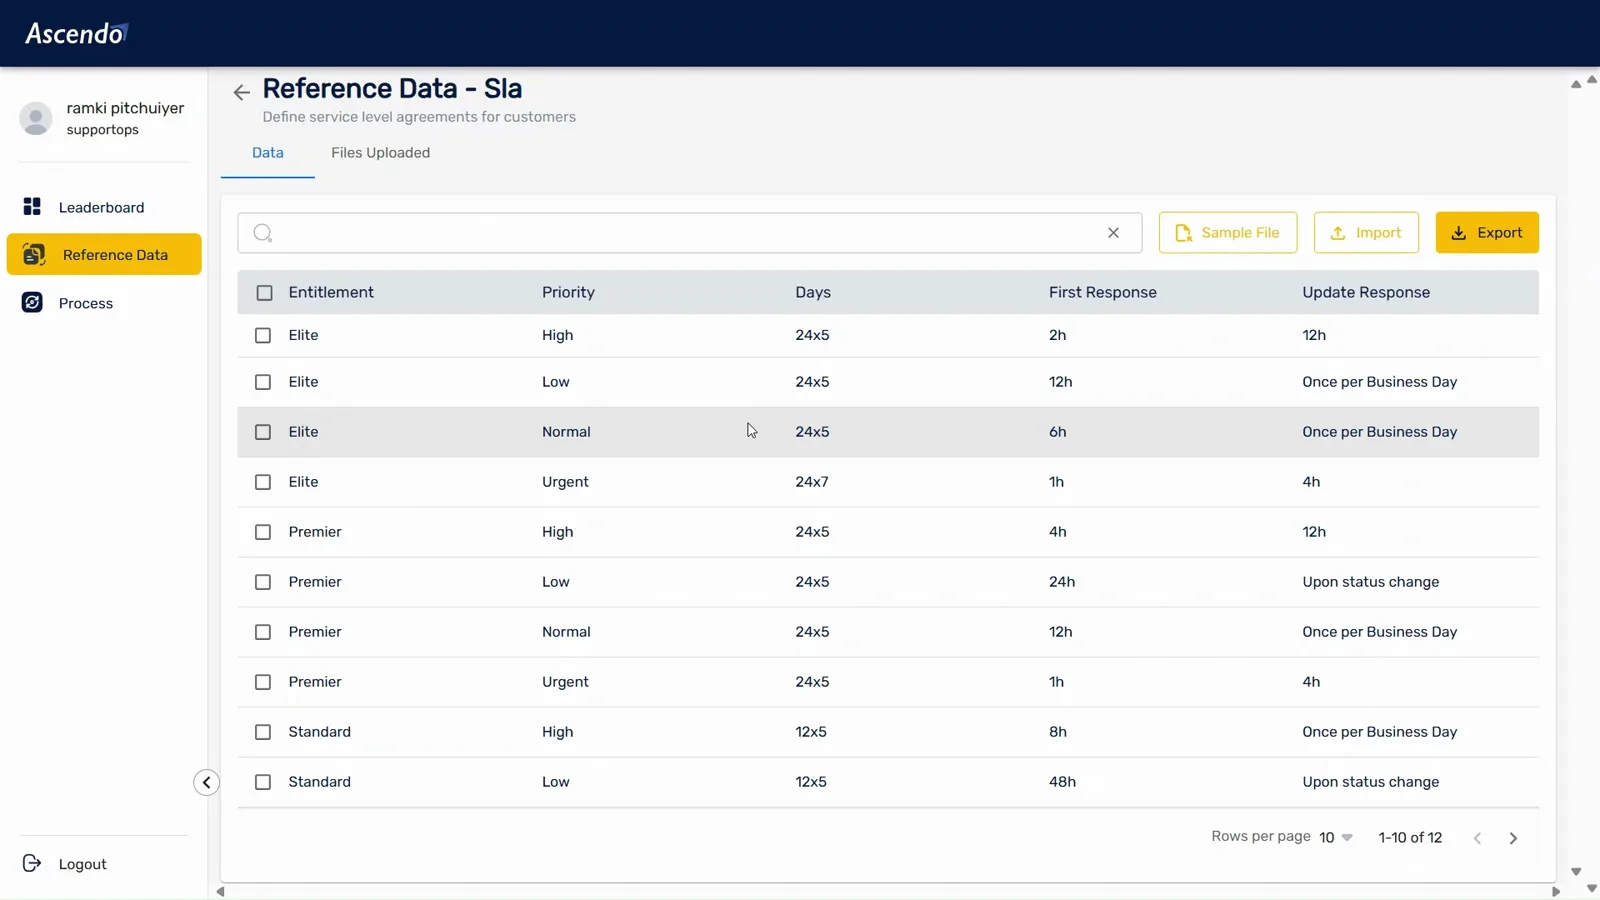Click the Ascendo logo
The image size is (1600, 900).
point(77,33)
